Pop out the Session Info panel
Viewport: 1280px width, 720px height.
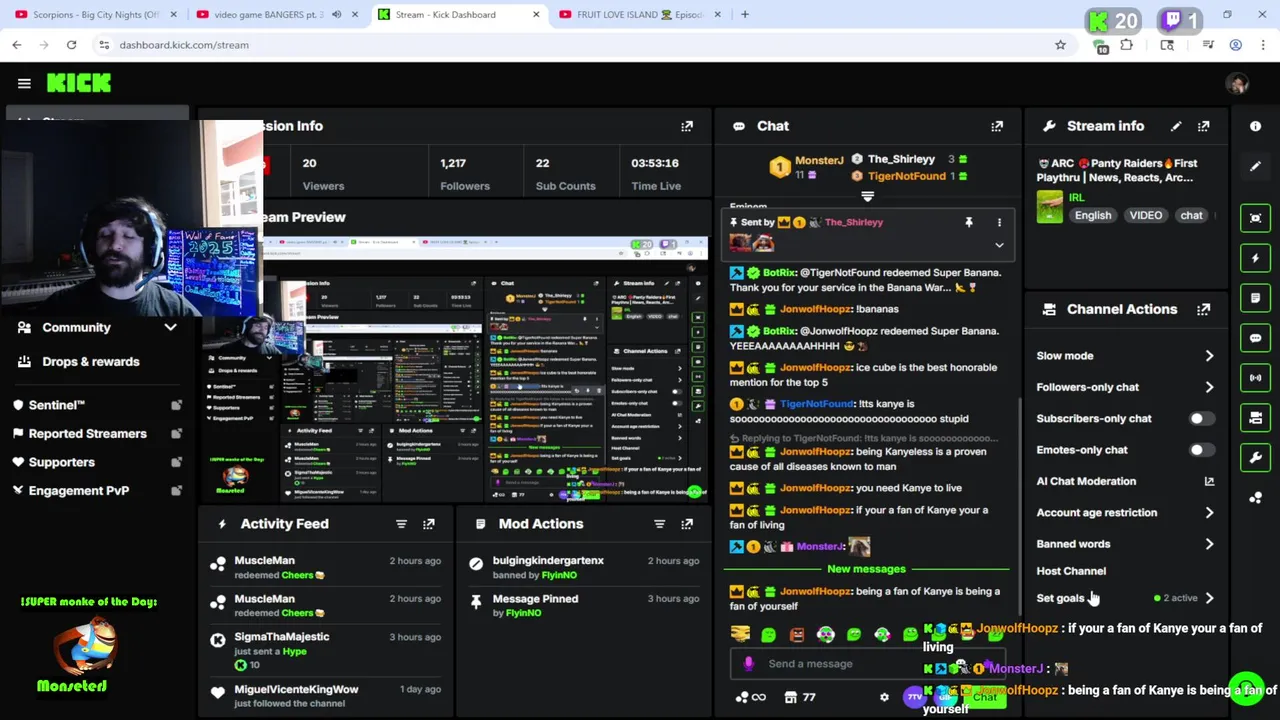tap(687, 126)
